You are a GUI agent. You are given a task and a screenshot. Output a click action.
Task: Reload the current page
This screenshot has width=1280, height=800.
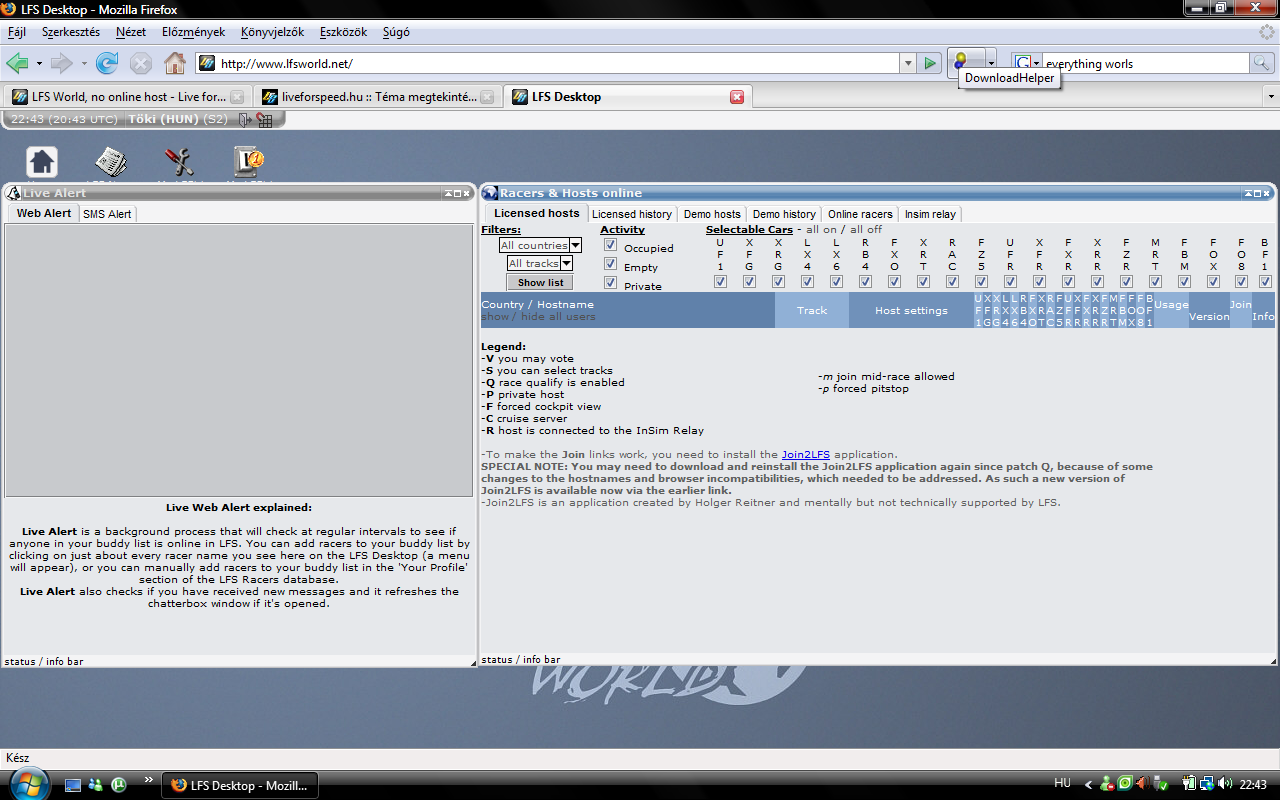click(x=107, y=64)
